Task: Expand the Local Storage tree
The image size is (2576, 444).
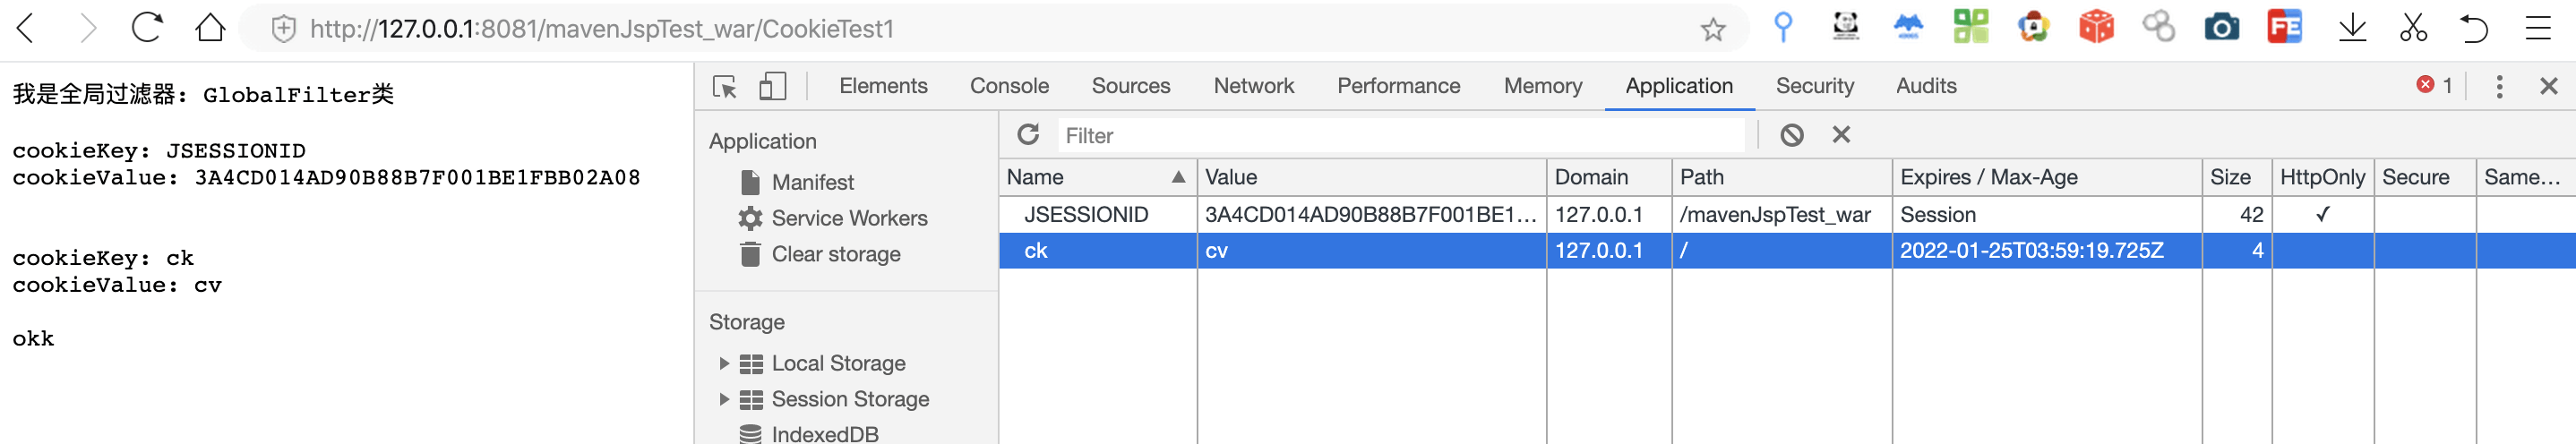Action: pos(724,363)
